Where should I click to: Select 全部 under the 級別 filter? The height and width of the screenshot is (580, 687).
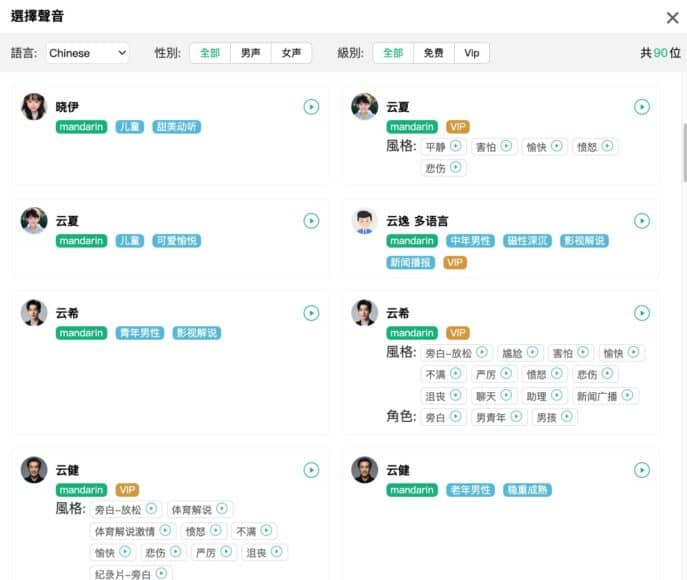coord(392,53)
